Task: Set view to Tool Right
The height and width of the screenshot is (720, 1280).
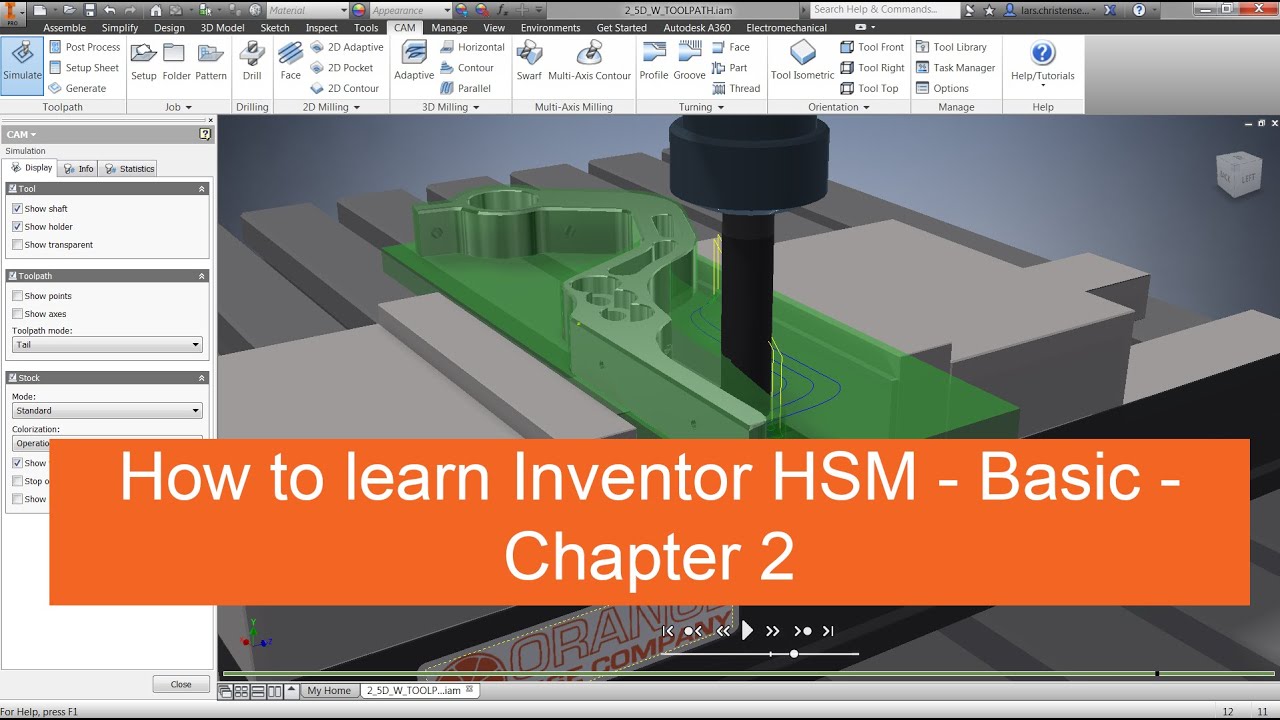Action: 872,68
